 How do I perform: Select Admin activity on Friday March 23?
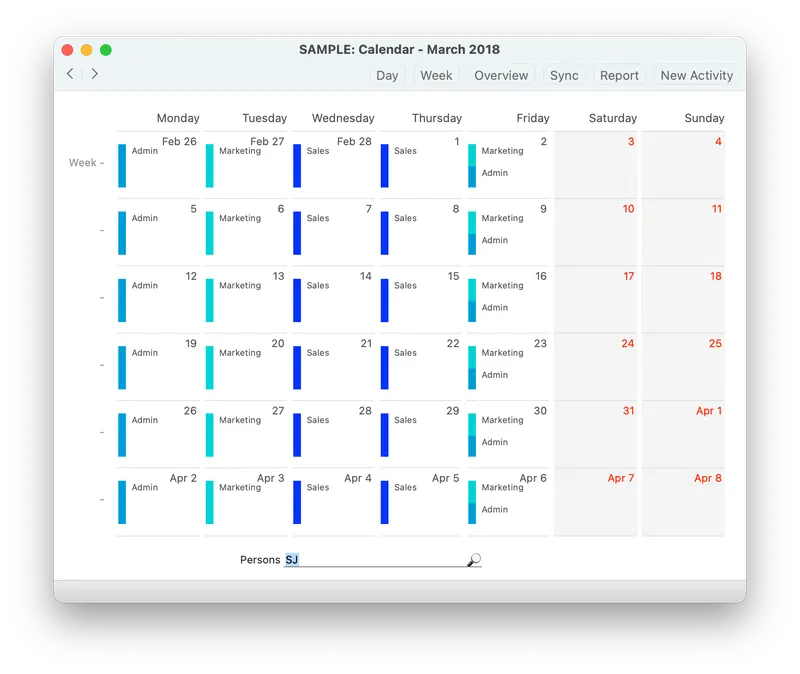(494, 375)
